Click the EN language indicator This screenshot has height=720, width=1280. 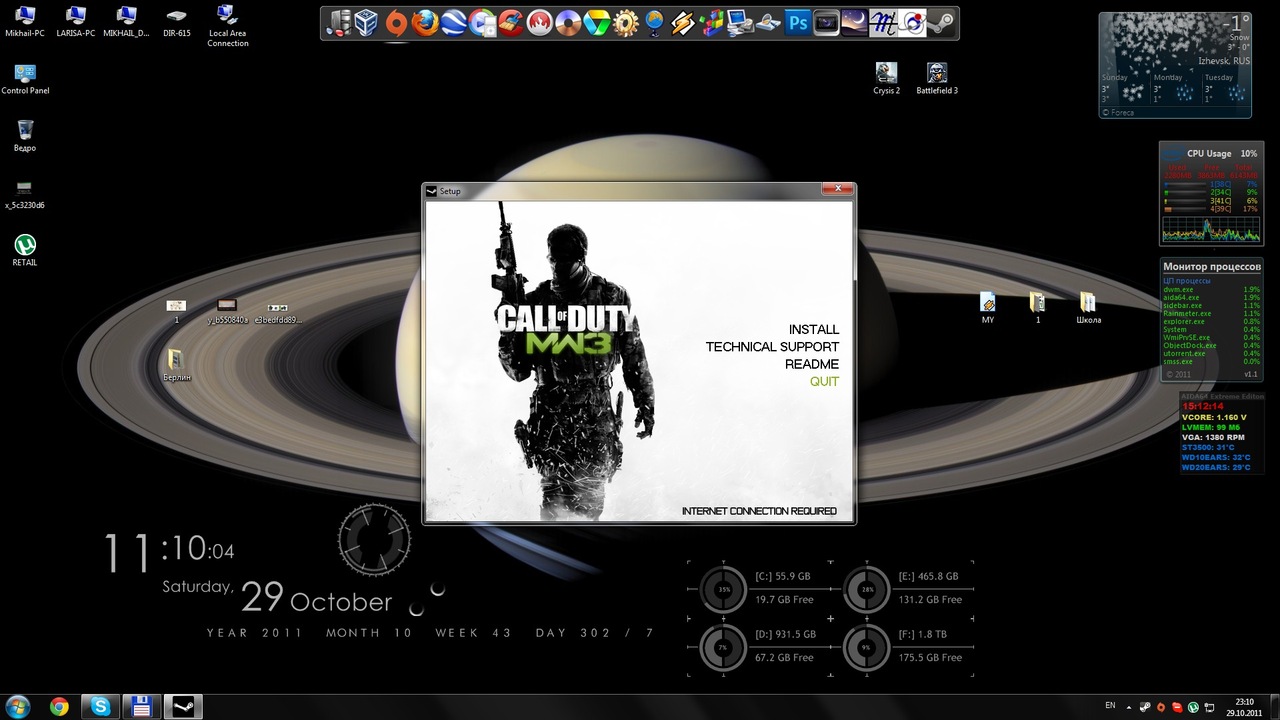(x=1110, y=705)
